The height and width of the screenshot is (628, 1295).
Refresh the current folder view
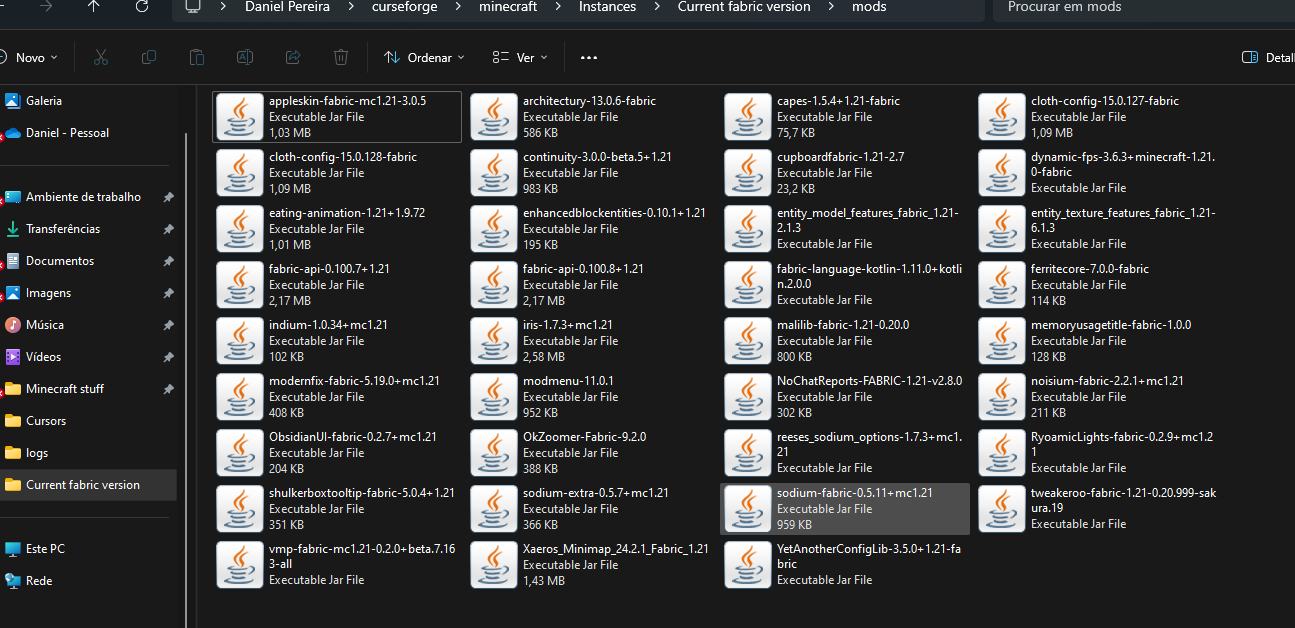click(x=142, y=7)
